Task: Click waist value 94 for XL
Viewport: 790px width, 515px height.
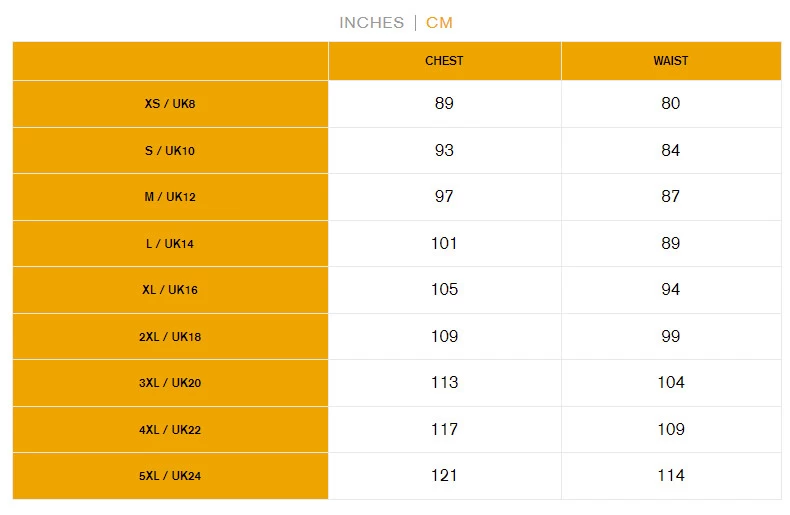Action: pos(670,290)
